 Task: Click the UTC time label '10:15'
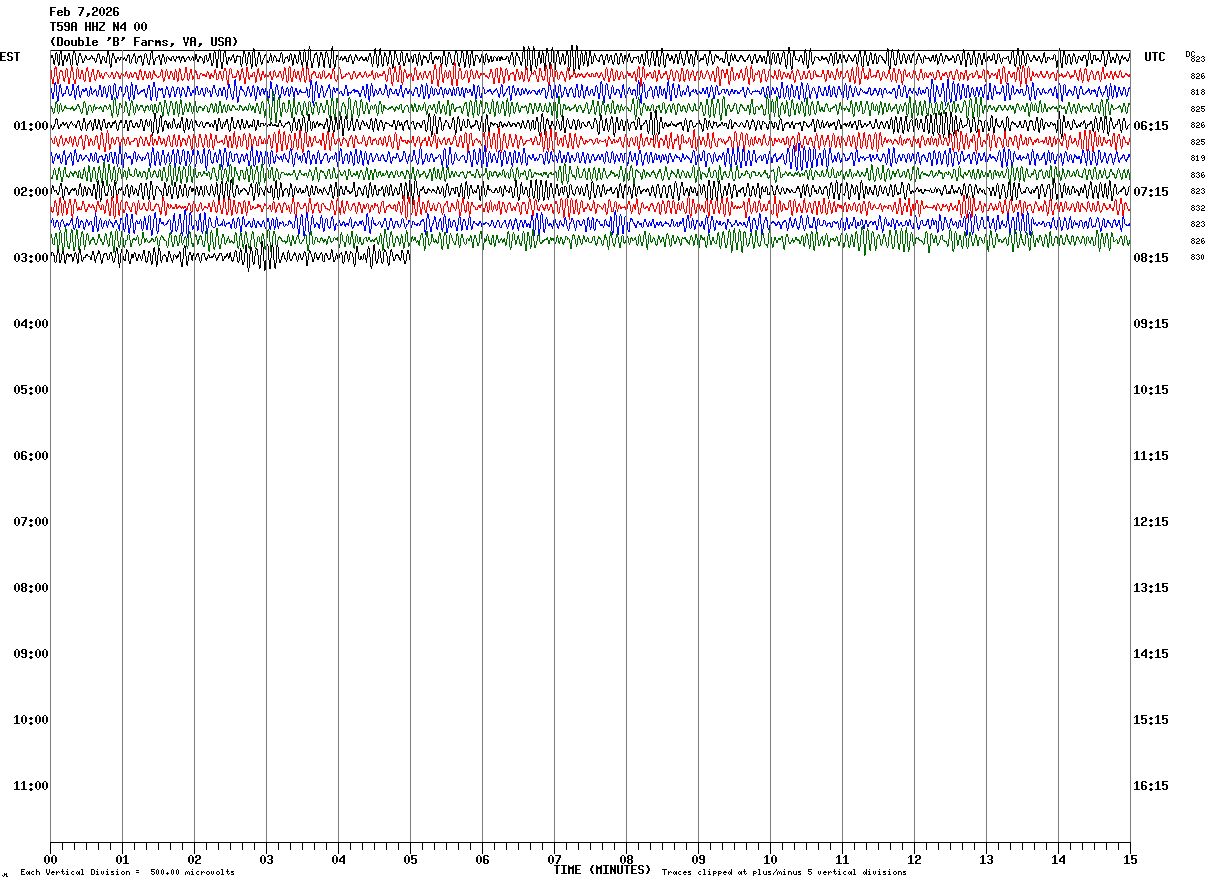click(1151, 390)
